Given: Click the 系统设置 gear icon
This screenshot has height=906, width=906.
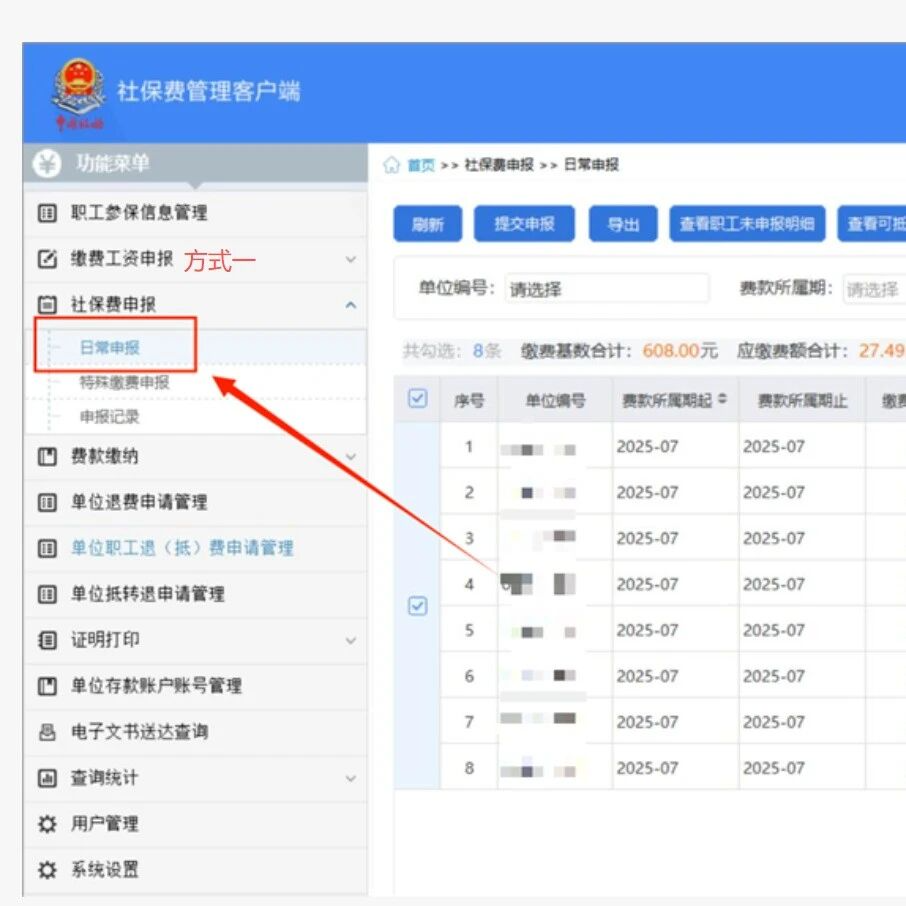Looking at the screenshot, I should 46,870.
